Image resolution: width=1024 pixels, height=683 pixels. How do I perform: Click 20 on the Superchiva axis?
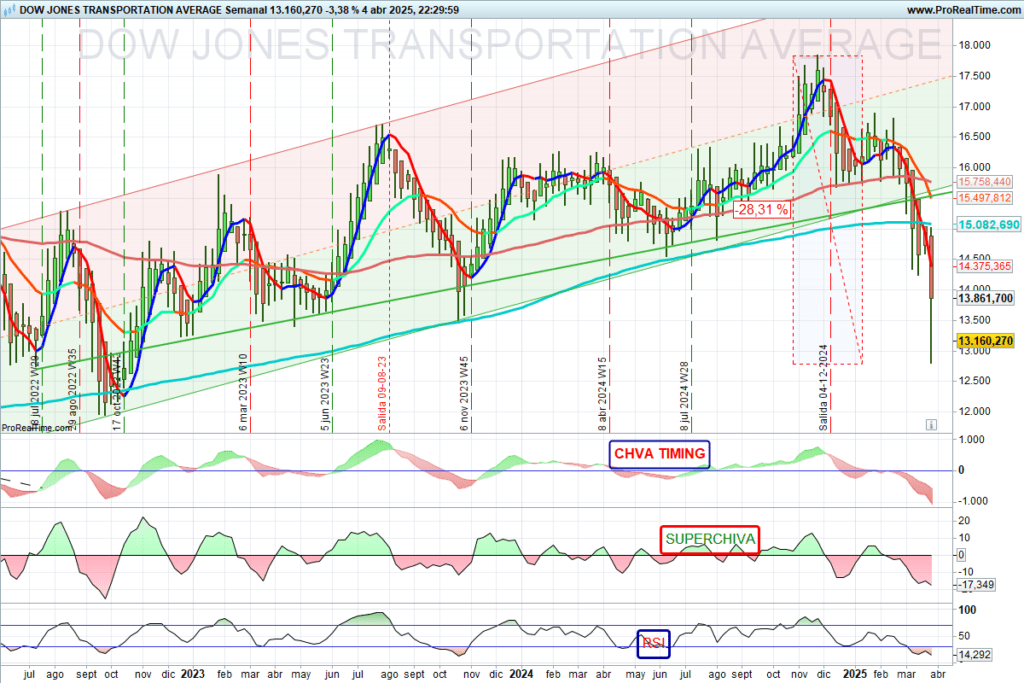964,520
